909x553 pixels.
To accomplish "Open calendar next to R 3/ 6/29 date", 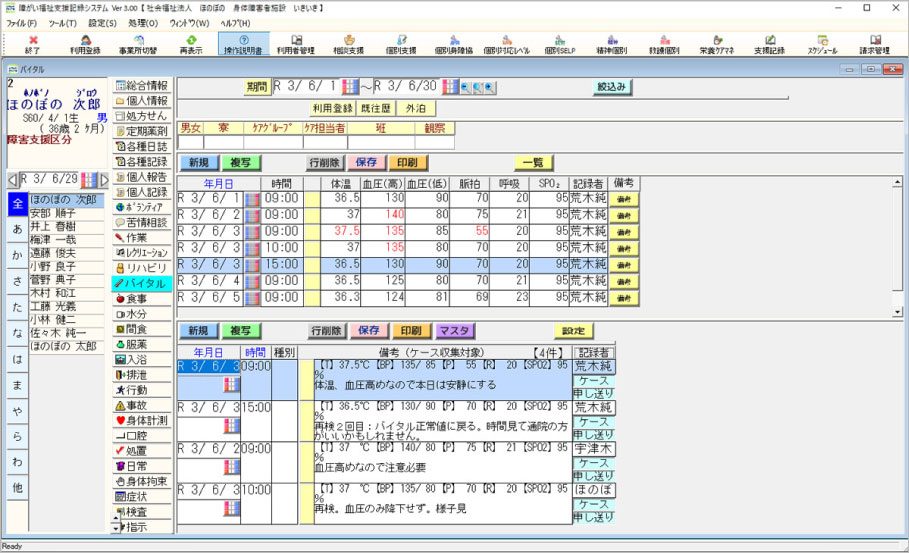I will (88, 180).
